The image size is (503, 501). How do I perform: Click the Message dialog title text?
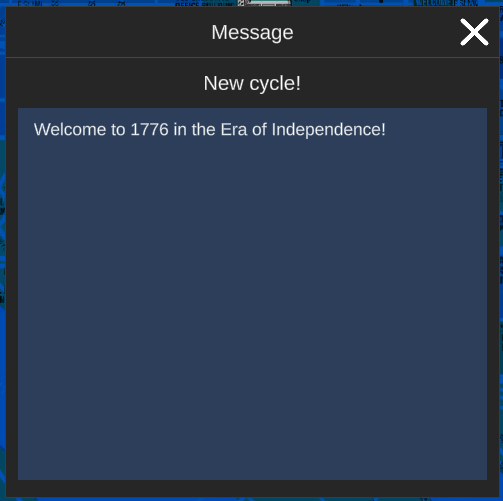coord(252,32)
